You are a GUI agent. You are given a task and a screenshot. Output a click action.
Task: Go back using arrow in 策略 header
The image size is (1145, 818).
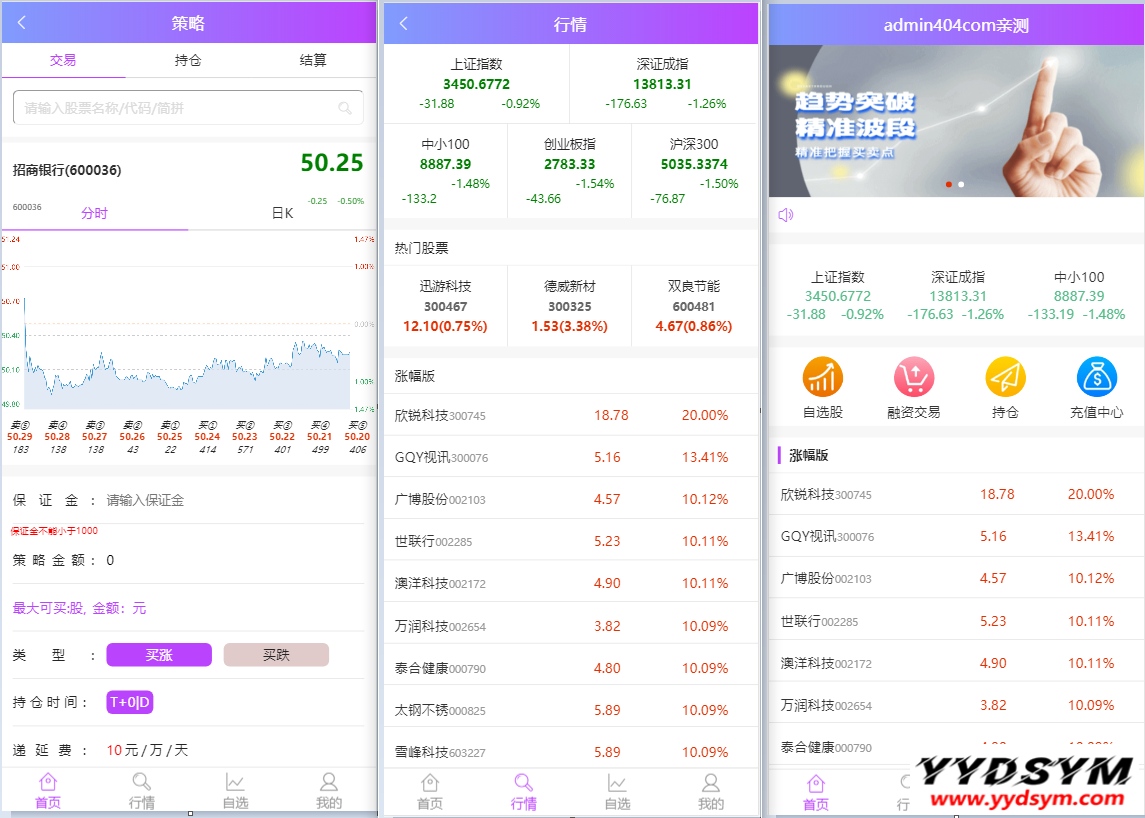click(22, 23)
